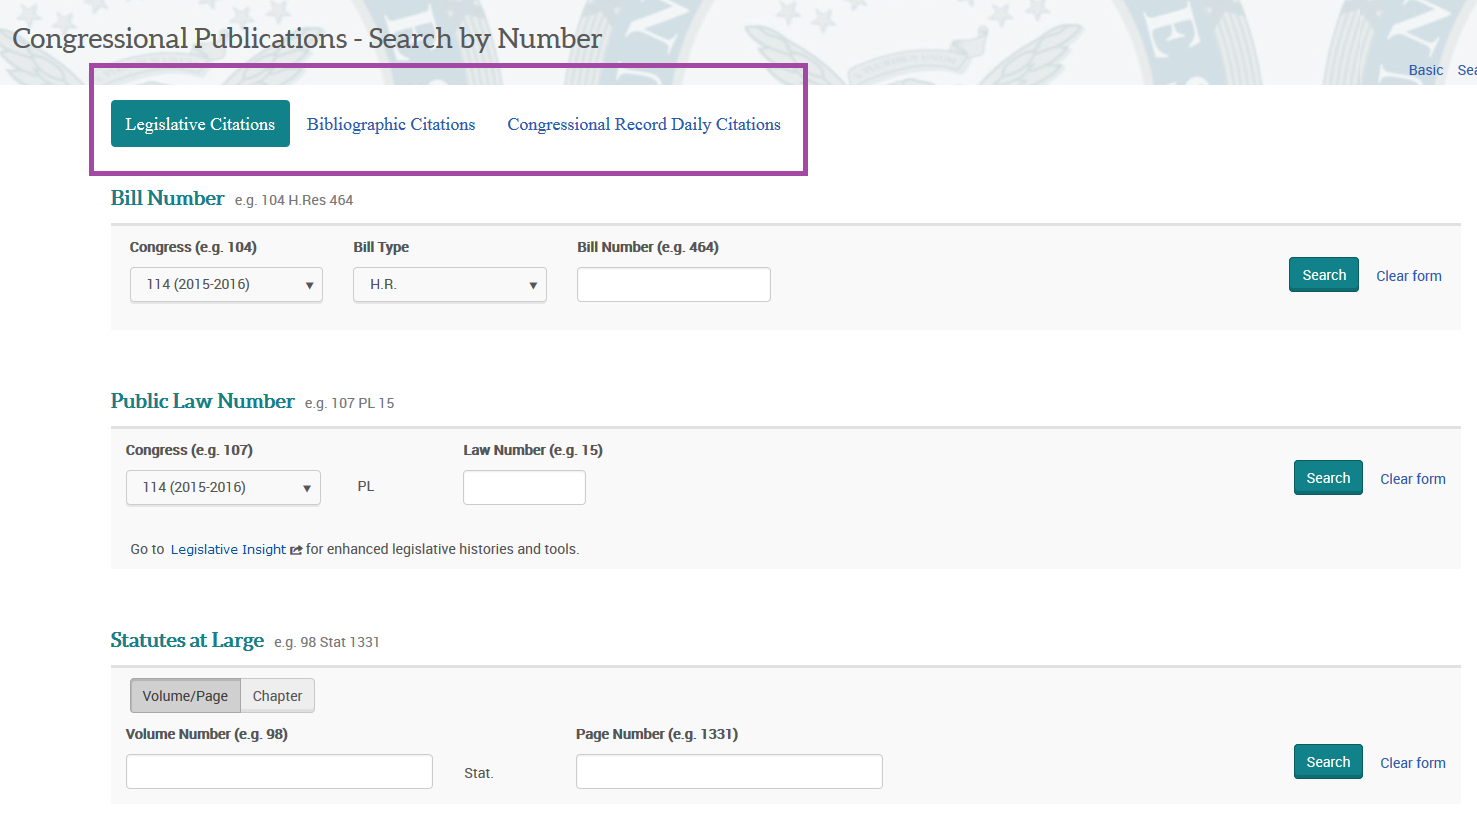Click the Public Law Number heading
This screenshot has height=827, width=1477.
click(x=202, y=401)
